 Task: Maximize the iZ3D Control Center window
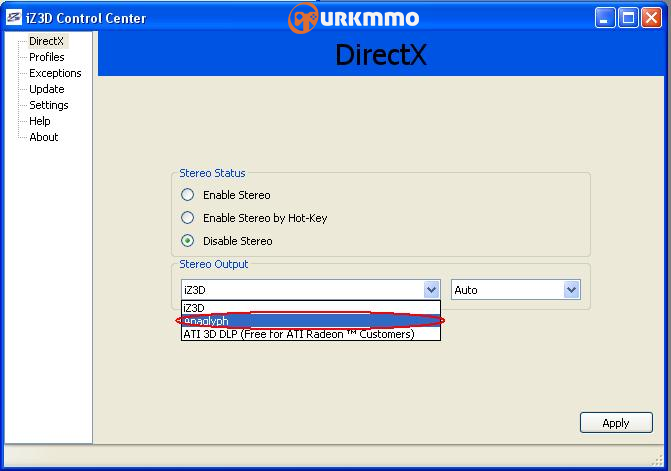[x=628, y=18]
